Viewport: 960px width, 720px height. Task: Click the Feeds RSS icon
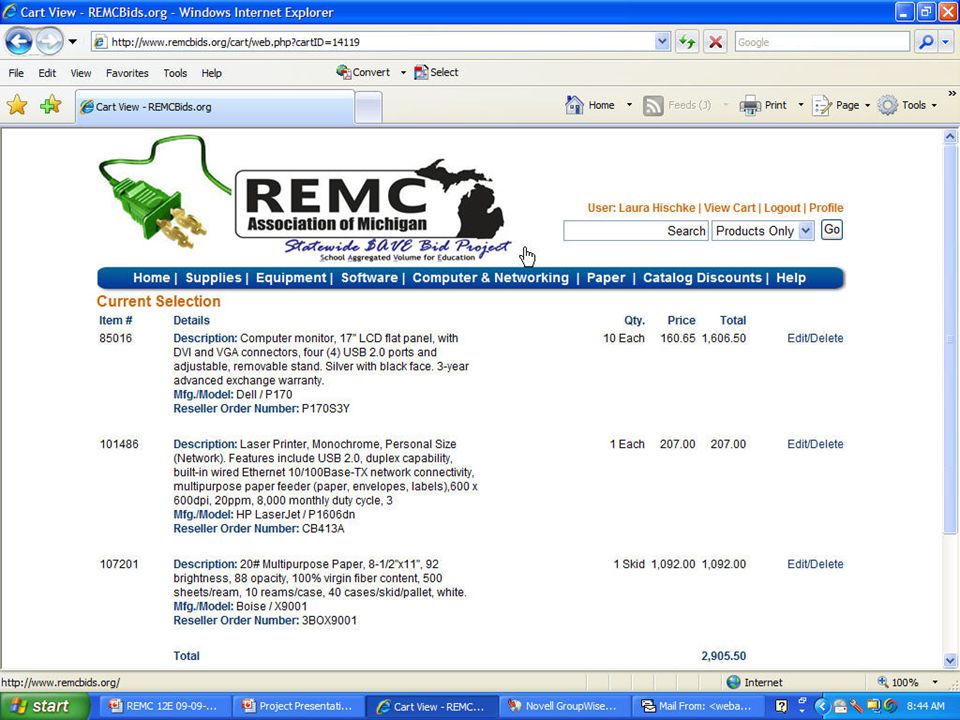653,106
